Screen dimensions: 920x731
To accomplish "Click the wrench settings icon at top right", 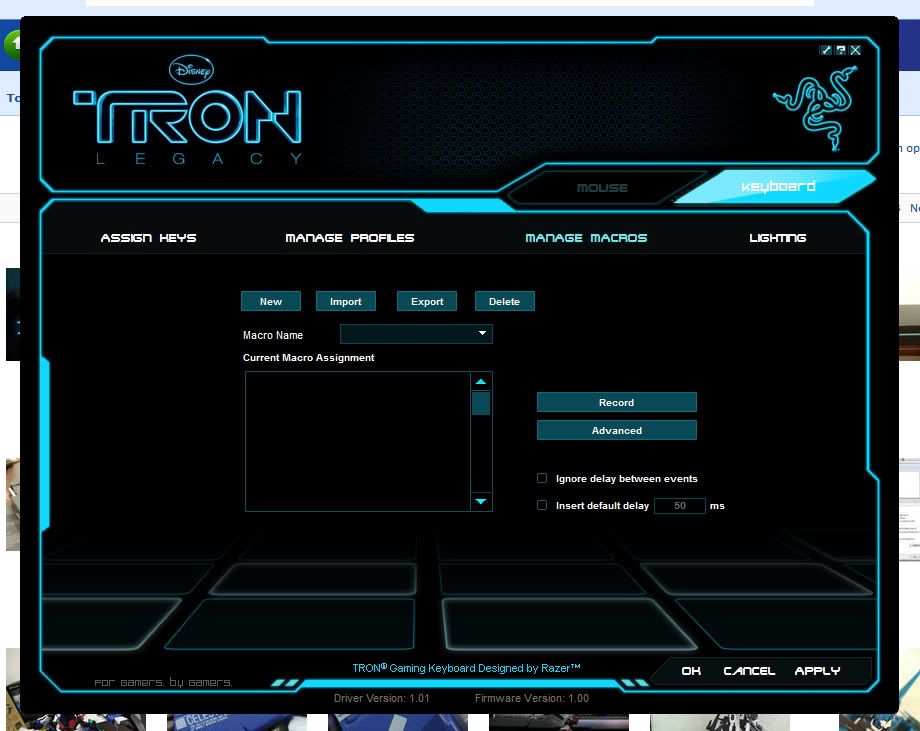I will click(x=826, y=50).
